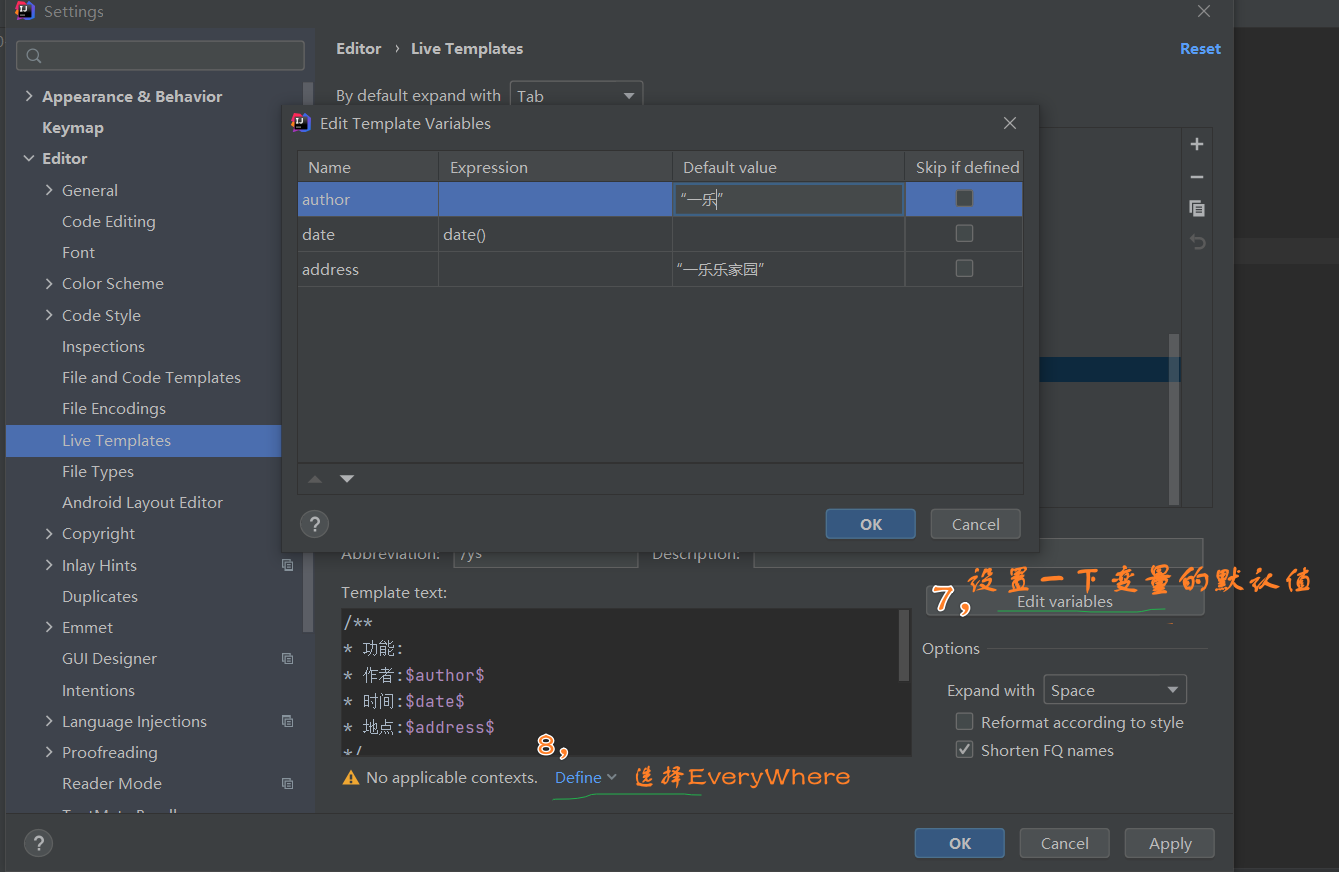
Task: Open Android Layout Editor settings
Action: click(142, 502)
